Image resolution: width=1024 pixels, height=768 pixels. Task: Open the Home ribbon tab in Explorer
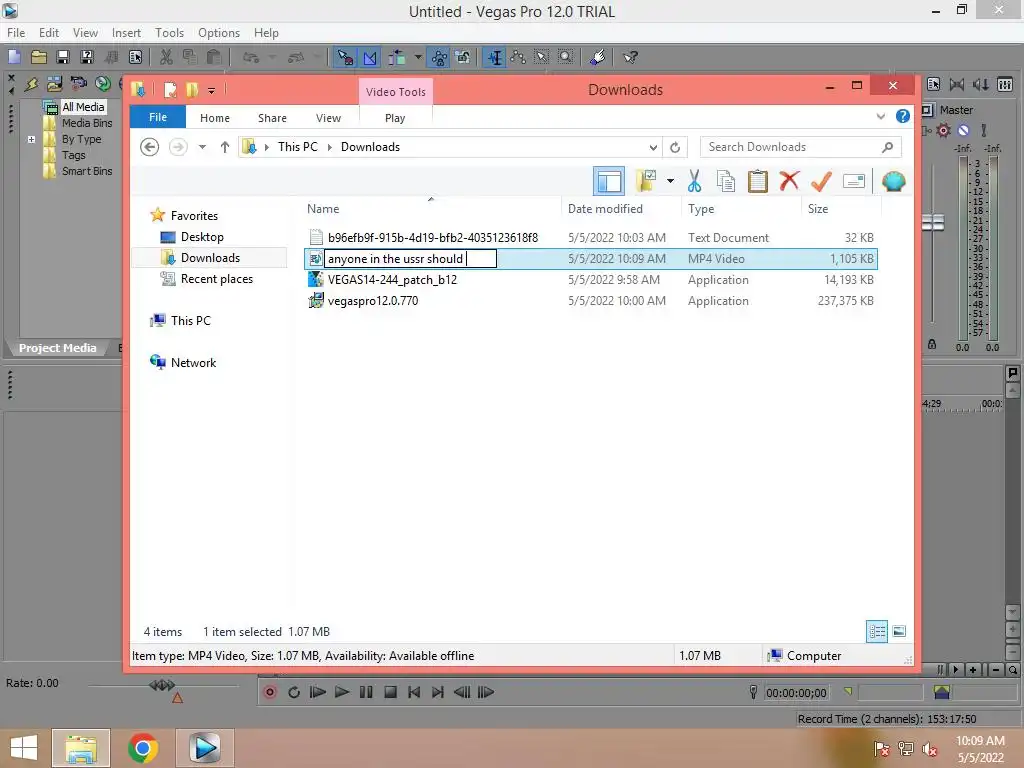(215, 118)
